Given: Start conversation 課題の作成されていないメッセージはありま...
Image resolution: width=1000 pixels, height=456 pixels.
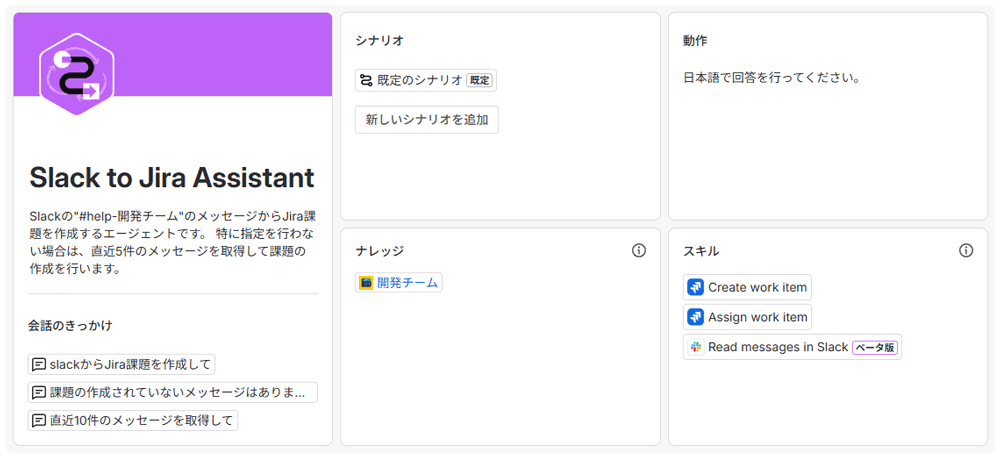Looking at the screenshot, I should [173, 393].
